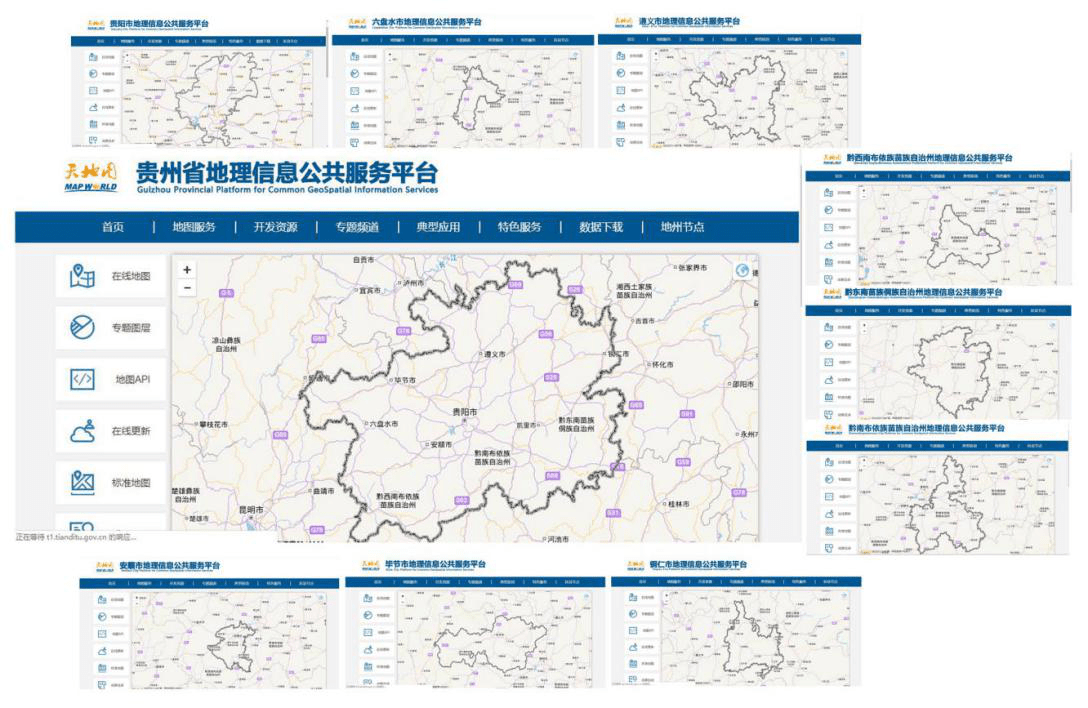This screenshot has height=708, width=1088.
Task: Zoom out the Guizhou provincial map
Action: click(187, 287)
